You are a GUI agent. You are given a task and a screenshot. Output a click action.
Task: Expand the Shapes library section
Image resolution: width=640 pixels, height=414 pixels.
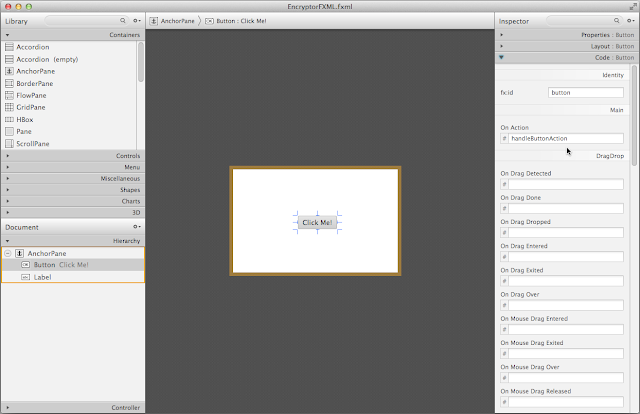(x=7, y=190)
